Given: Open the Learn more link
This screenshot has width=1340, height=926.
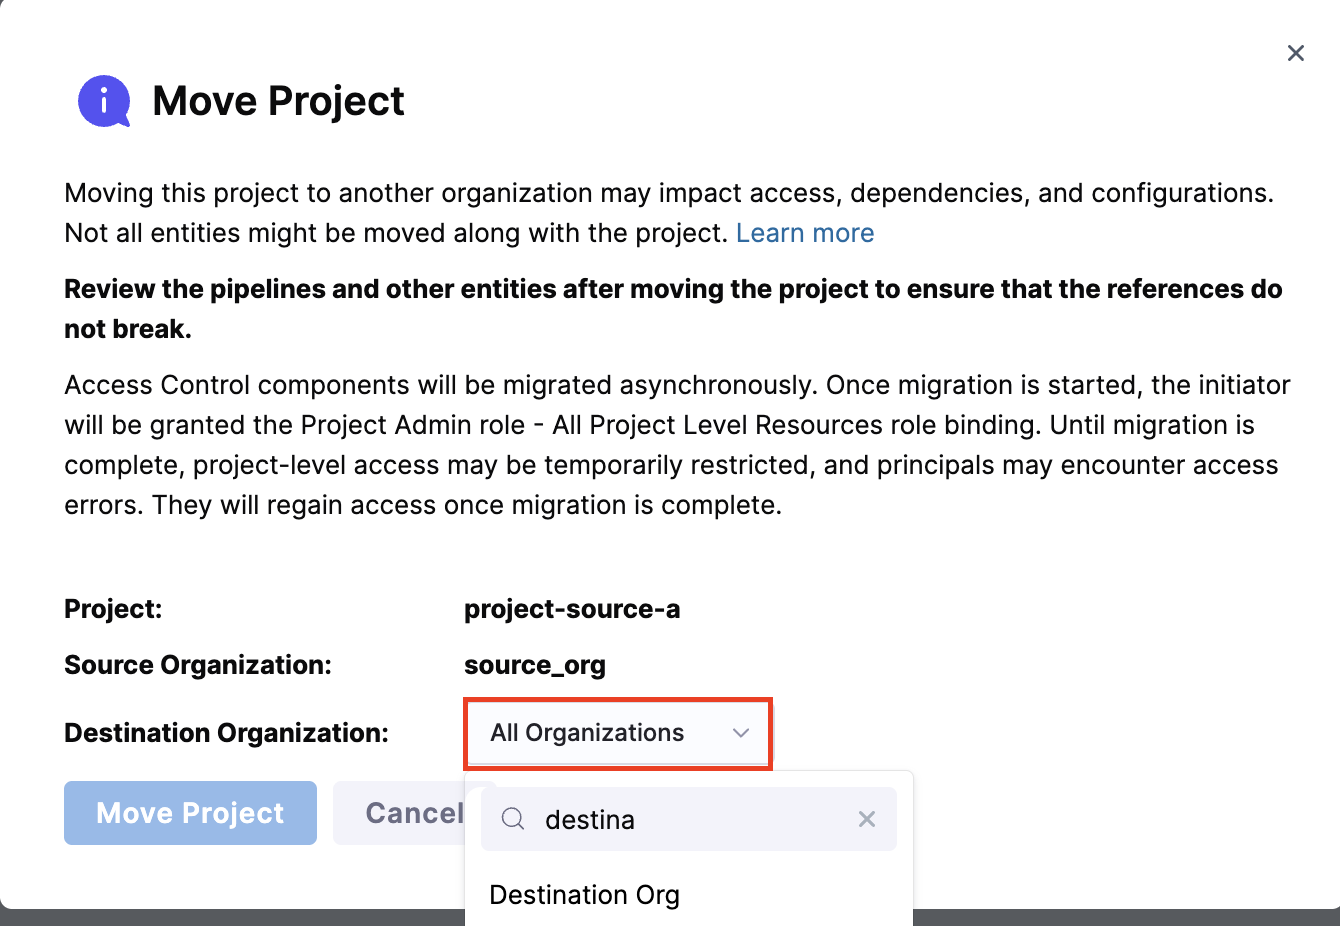Looking at the screenshot, I should coord(804,233).
